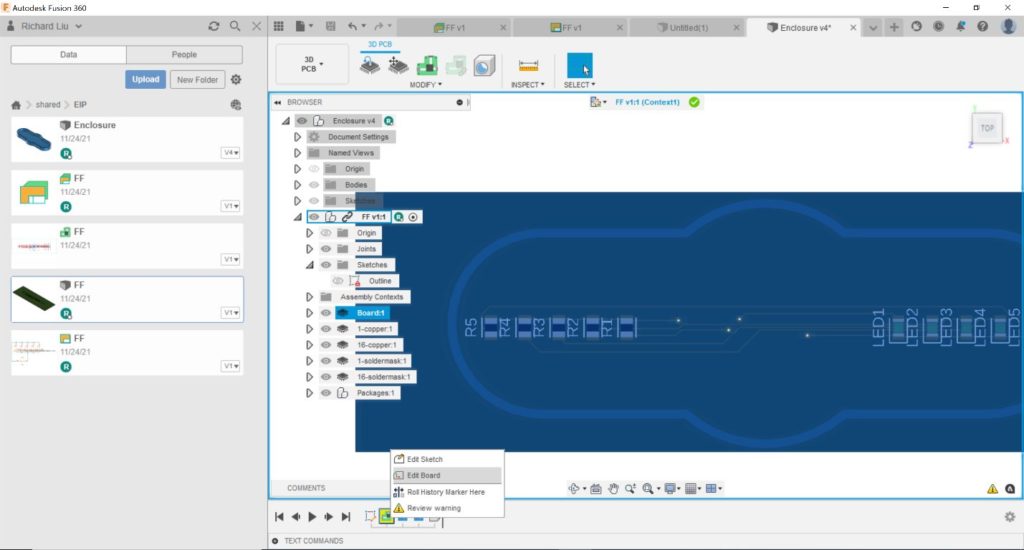Undo the last action
Viewport: 1024px width, 550px height.
click(353, 26)
